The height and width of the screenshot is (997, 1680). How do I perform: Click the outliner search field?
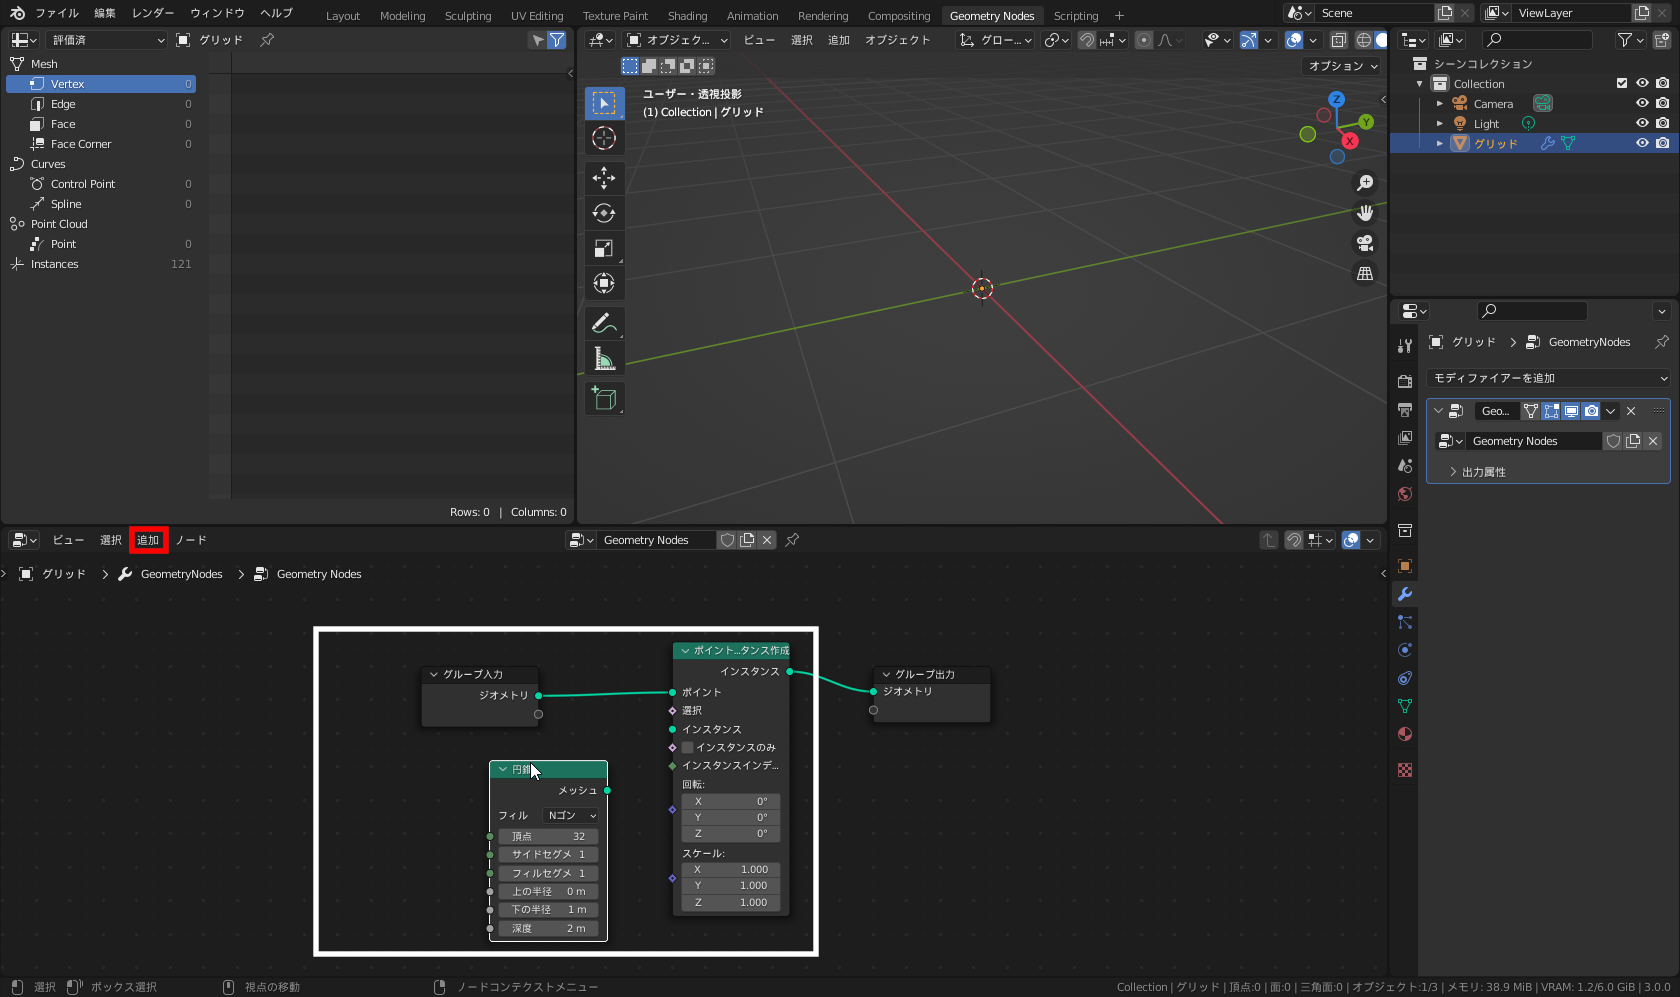click(1536, 40)
